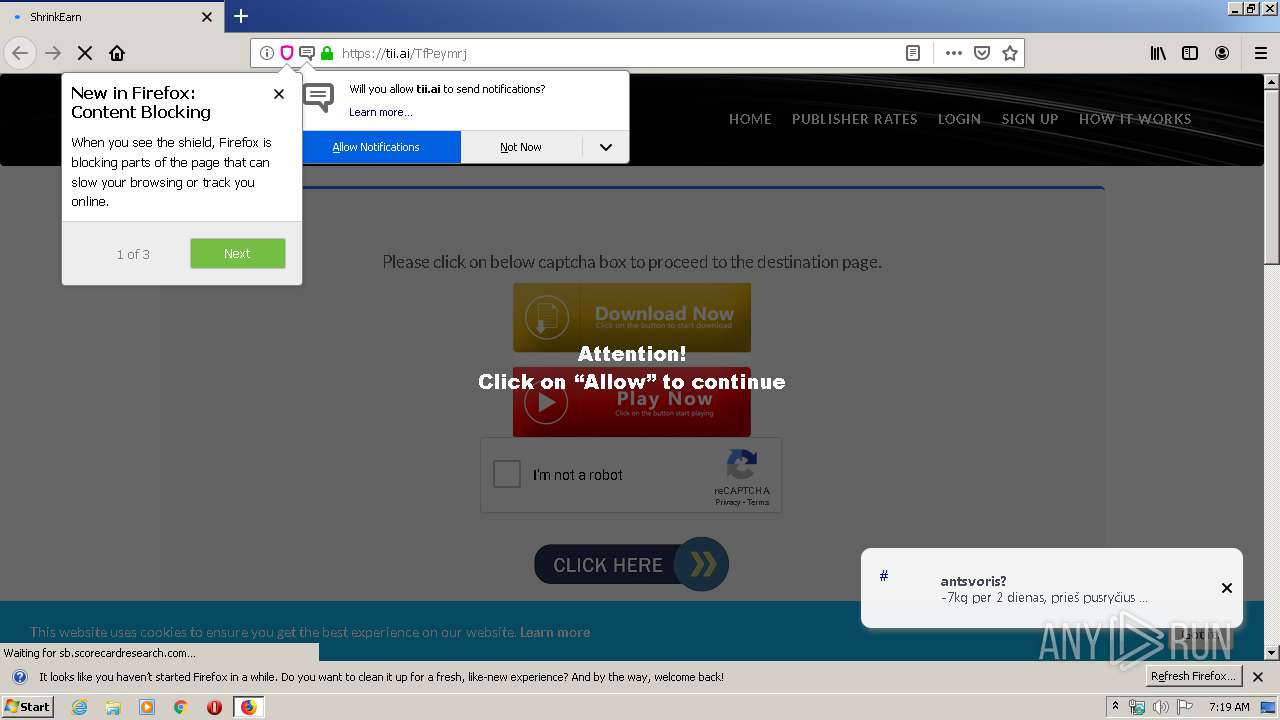Click the 7:19 AM system clock
The image size is (1280, 720).
tap(1229, 707)
